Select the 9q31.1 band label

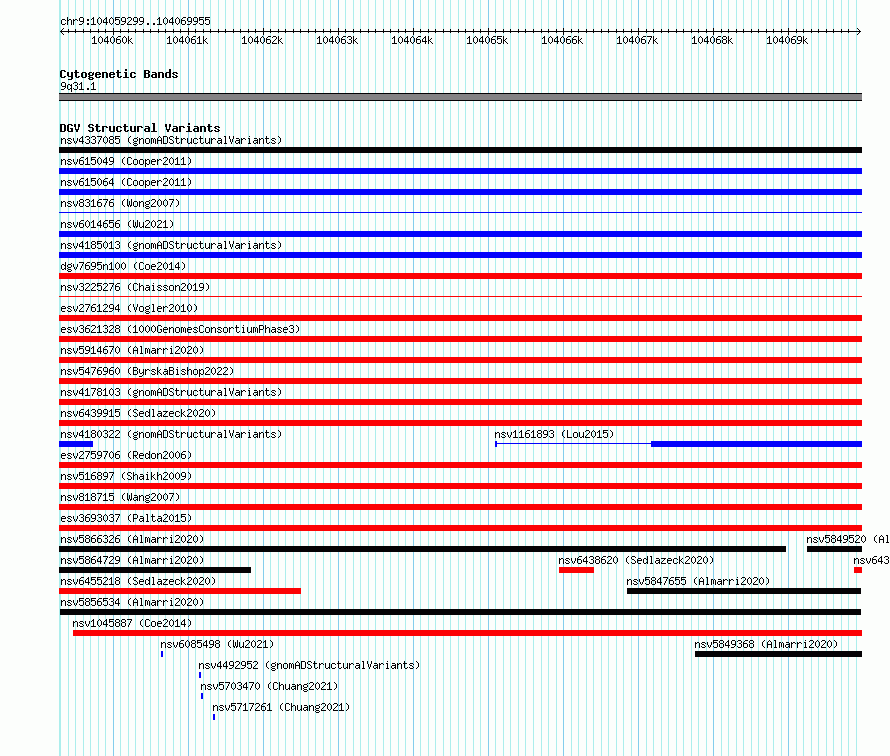point(78,86)
